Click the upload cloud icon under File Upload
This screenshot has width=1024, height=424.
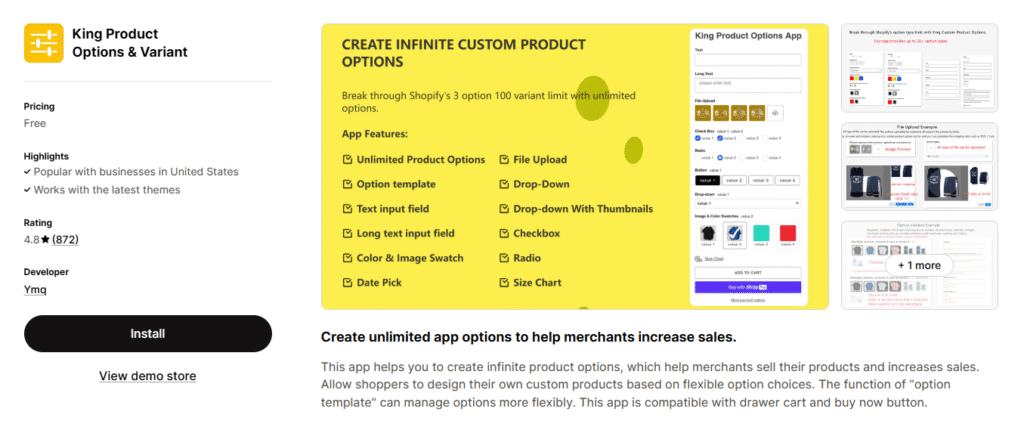pyautogui.click(x=776, y=114)
